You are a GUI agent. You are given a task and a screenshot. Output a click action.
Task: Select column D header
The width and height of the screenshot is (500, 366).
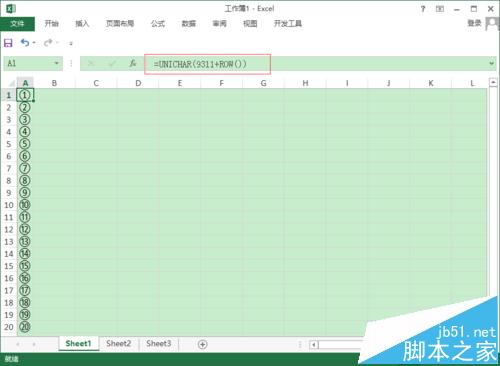138,83
